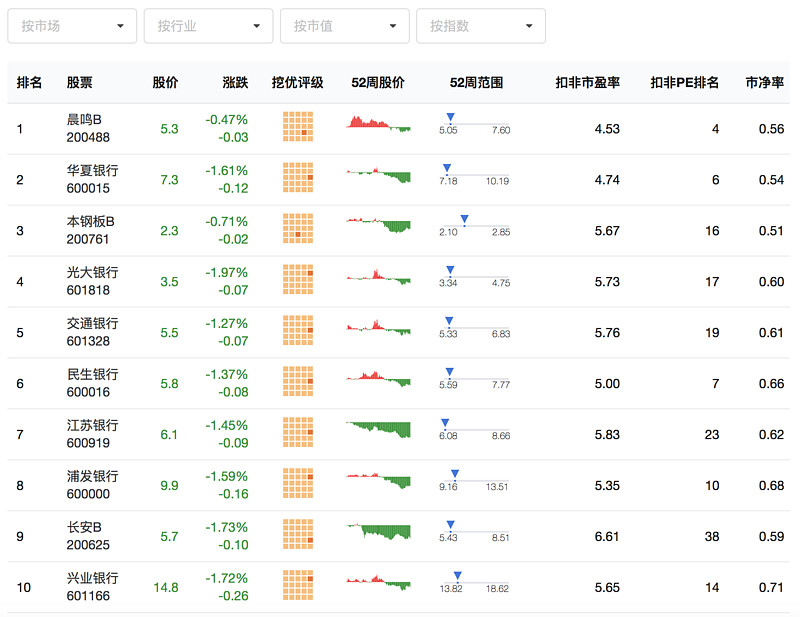Open stock 民生银行 600016

92,383
